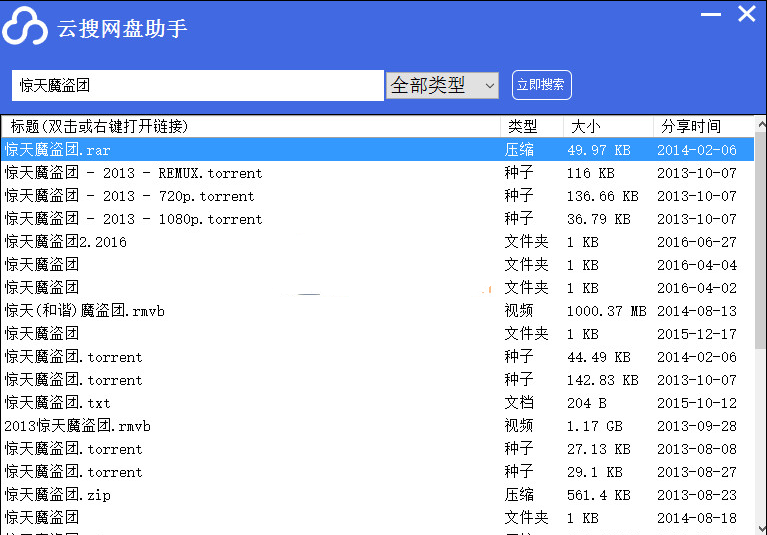Image resolution: width=767 pixels, height=535 pixels.
Task: Click scrollbar up arrow in results list
Action: coord(761,124)
